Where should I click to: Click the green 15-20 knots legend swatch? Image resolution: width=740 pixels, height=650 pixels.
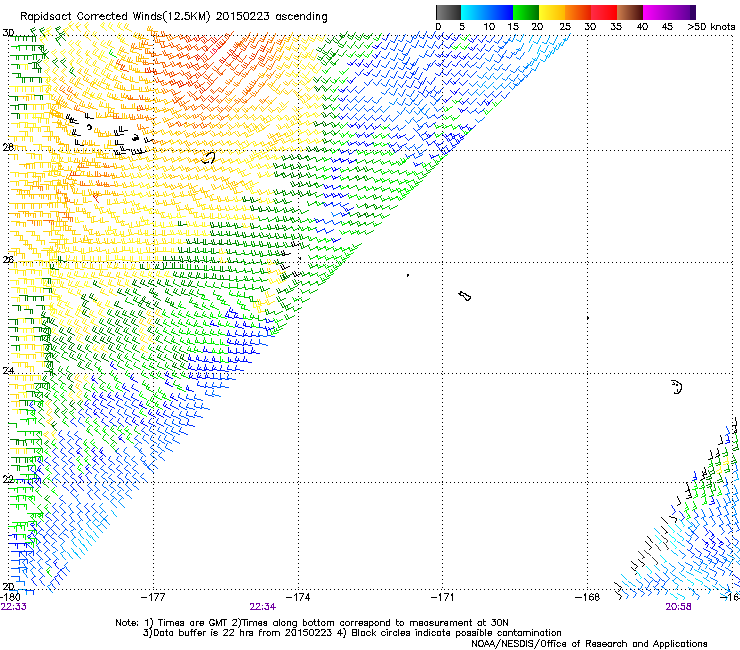pos(526,12)
